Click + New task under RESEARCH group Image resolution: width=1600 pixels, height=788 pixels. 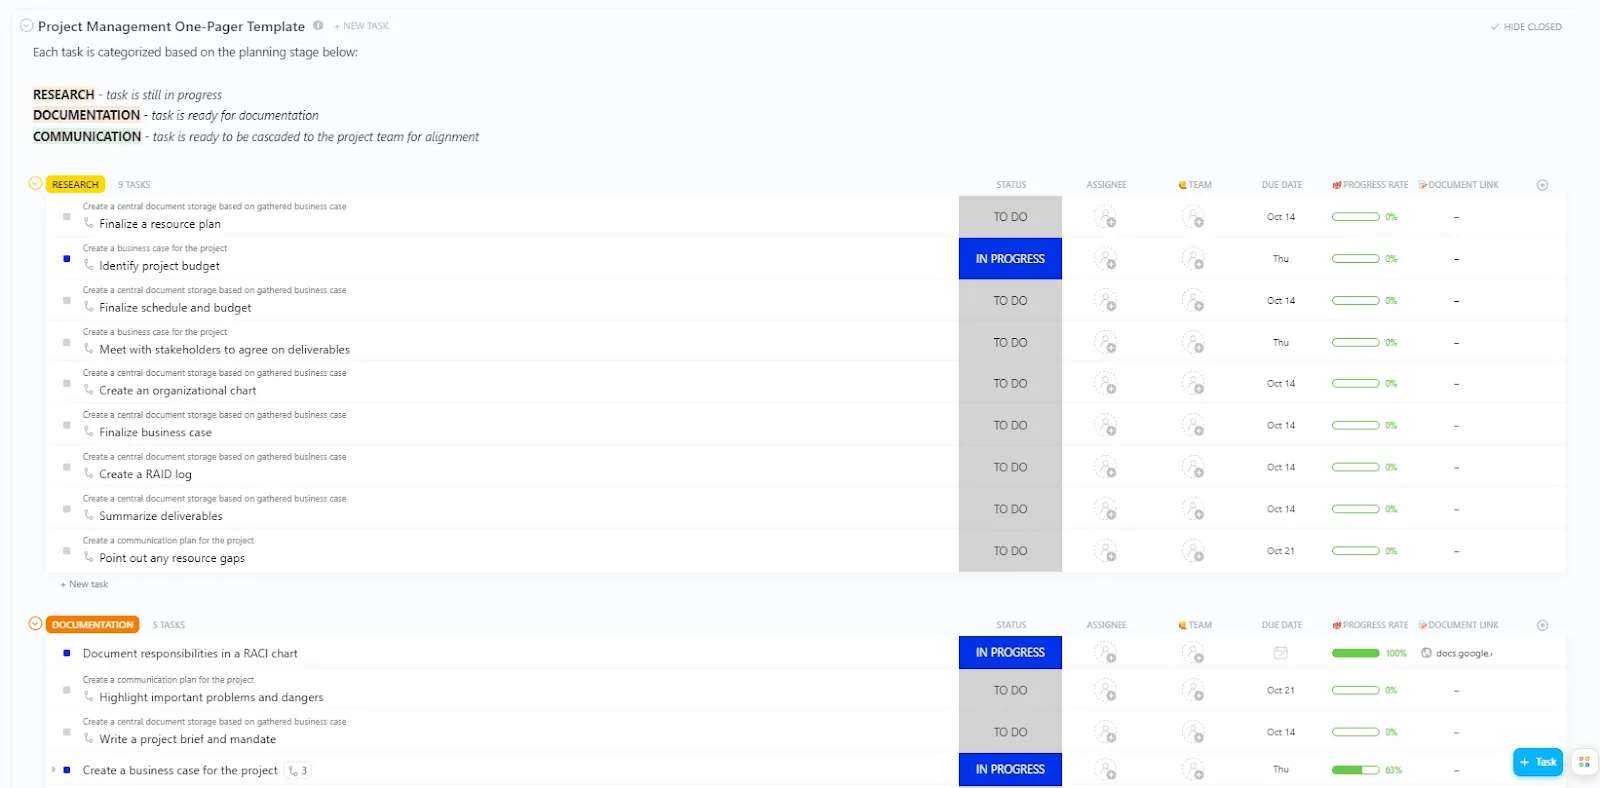click(84, 584)
